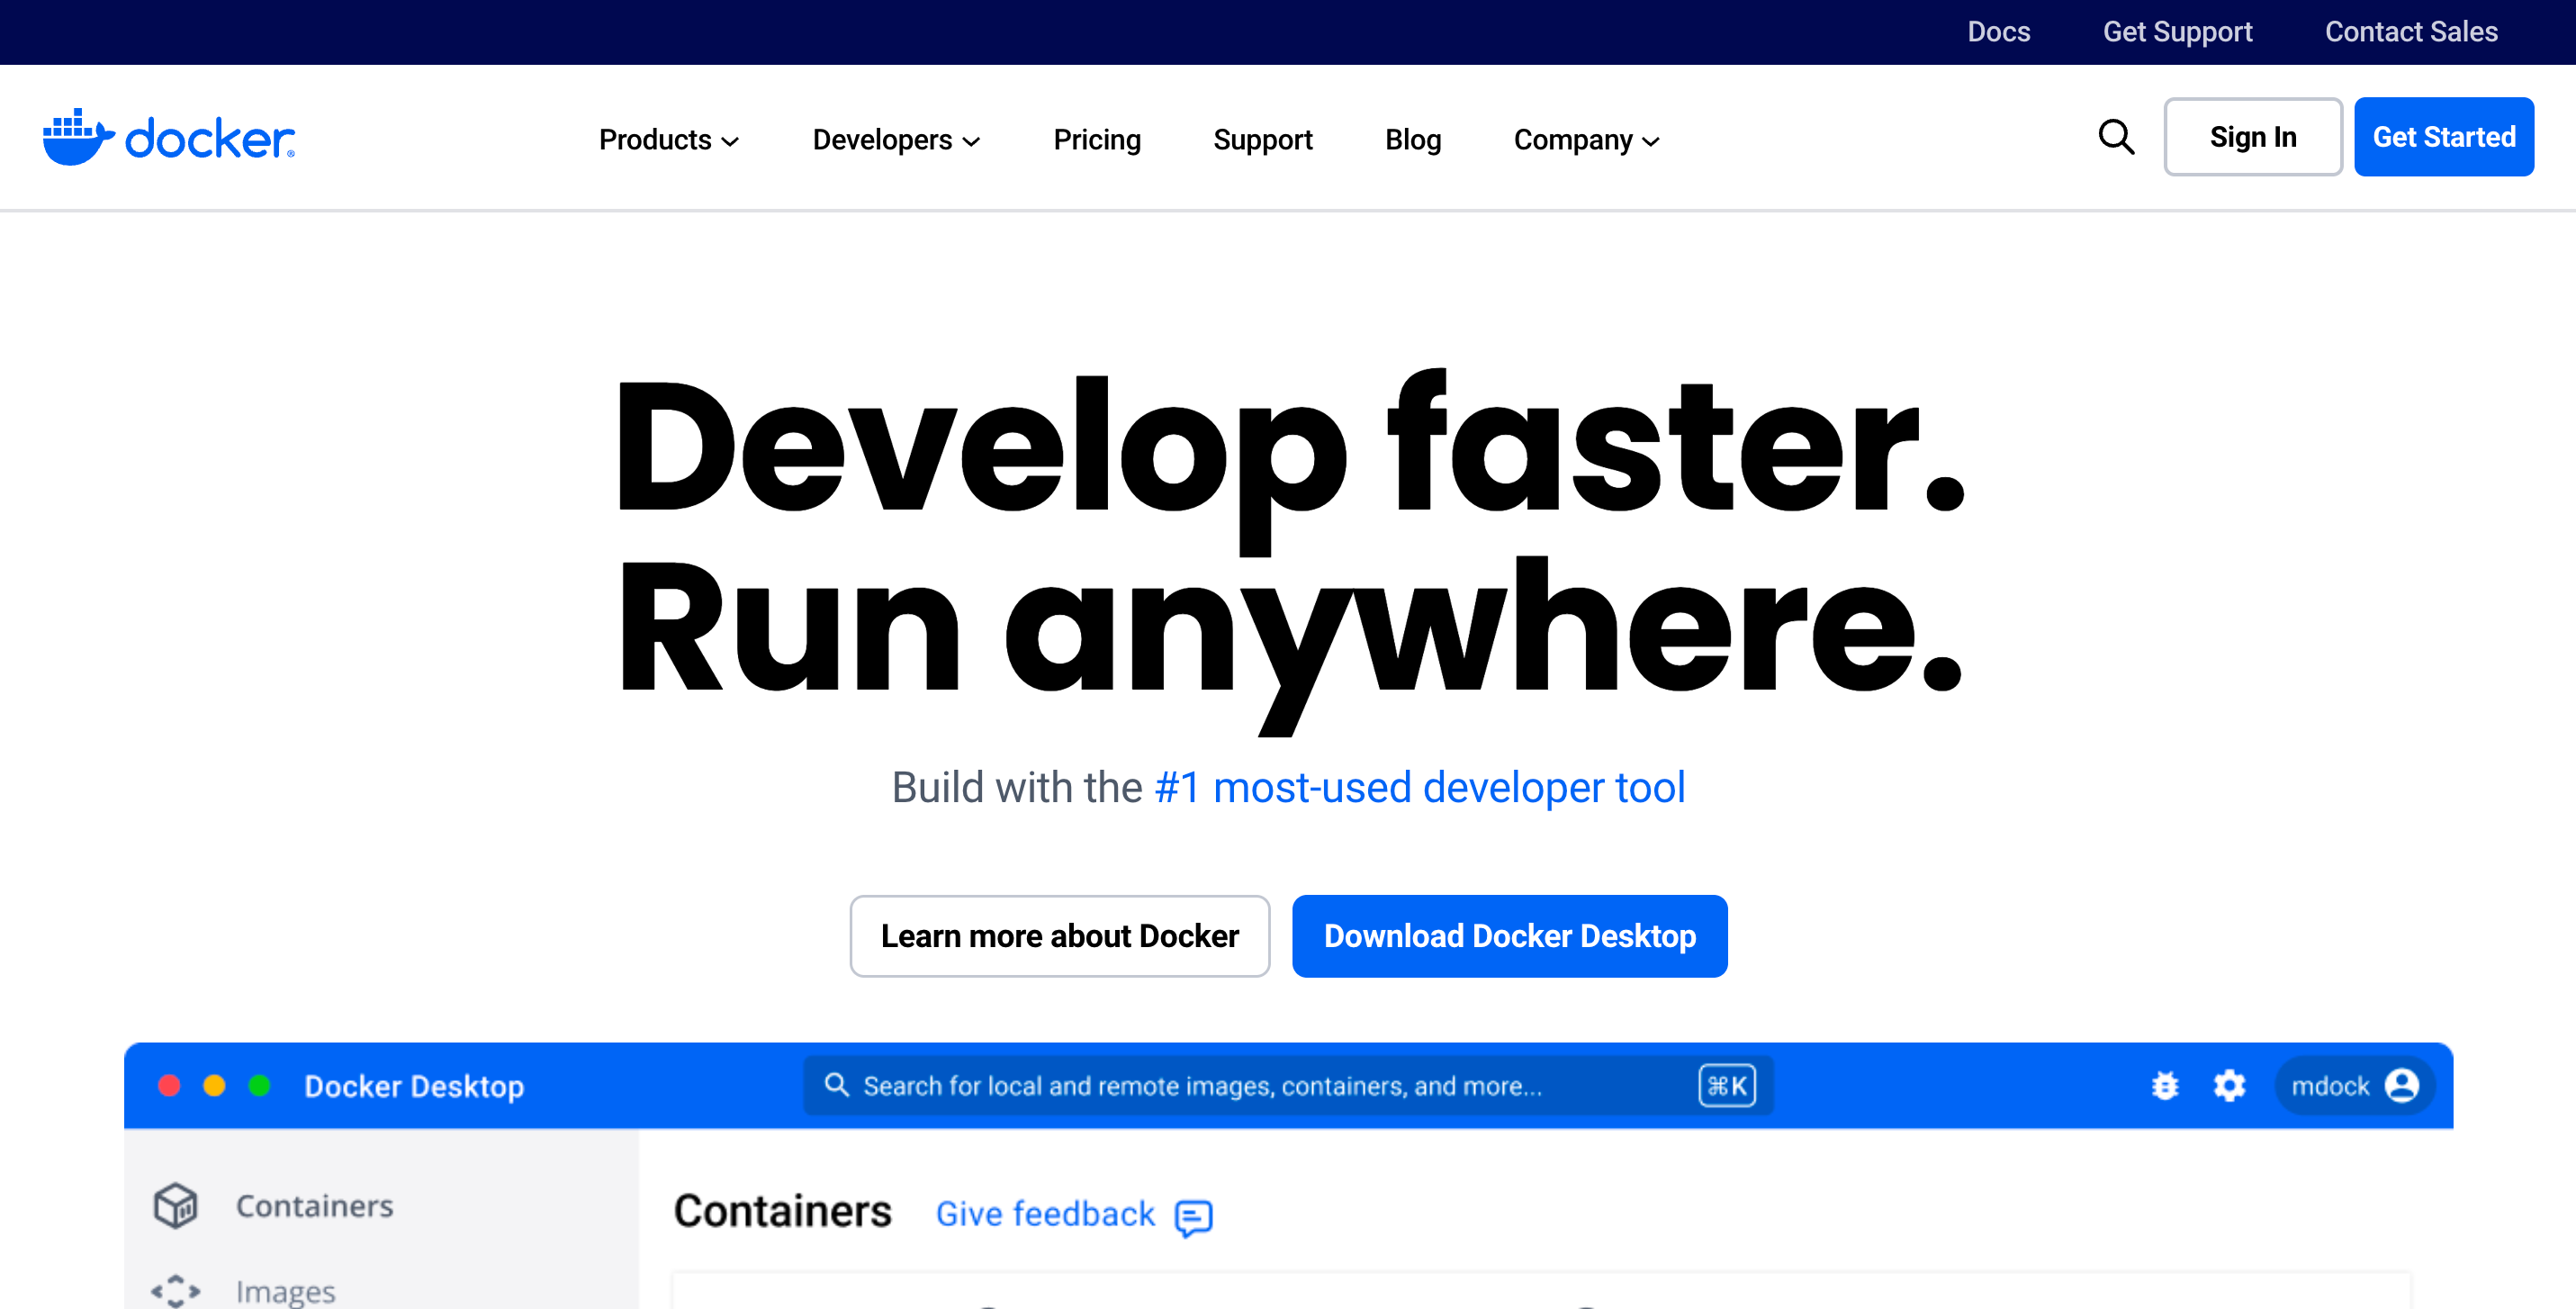This screenshot has height=1309, width=2576.
Task: Select Images label in Docker Desktop sidebar
Action: pos(286,1291)
